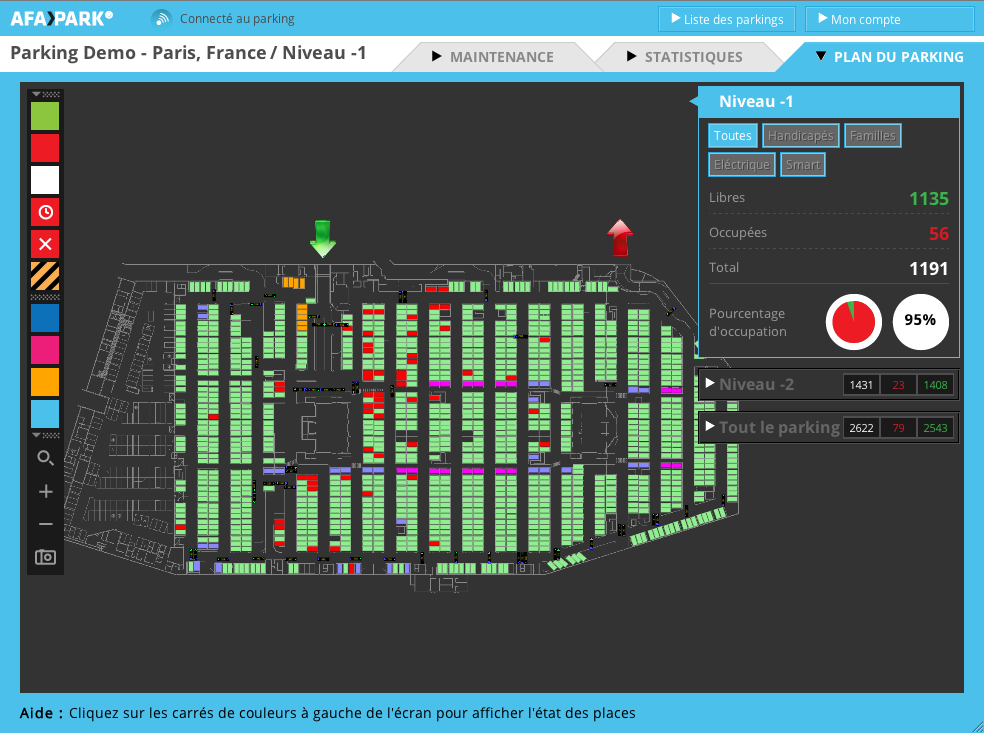Image resolution: width=984 pixels, height=733 pixels.
Task: Enable the Eléctrique filter
Action: (741, 164)
